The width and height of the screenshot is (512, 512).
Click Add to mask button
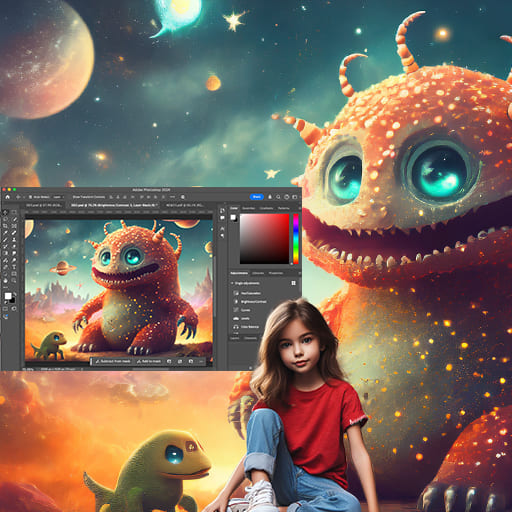(x=149, y=361)
